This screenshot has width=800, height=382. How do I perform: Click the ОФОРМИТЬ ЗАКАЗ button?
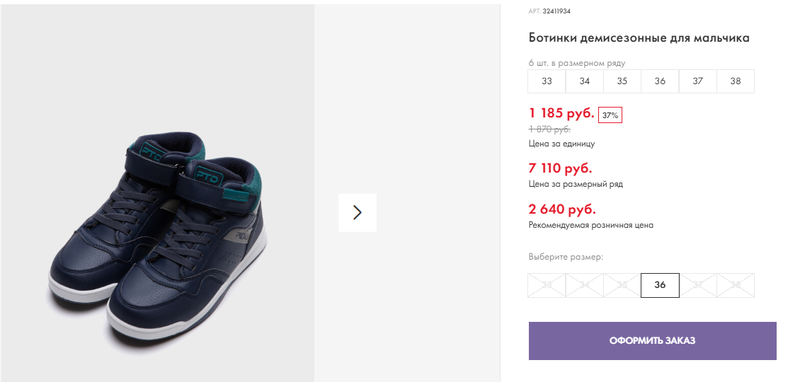tap(653, 341)
